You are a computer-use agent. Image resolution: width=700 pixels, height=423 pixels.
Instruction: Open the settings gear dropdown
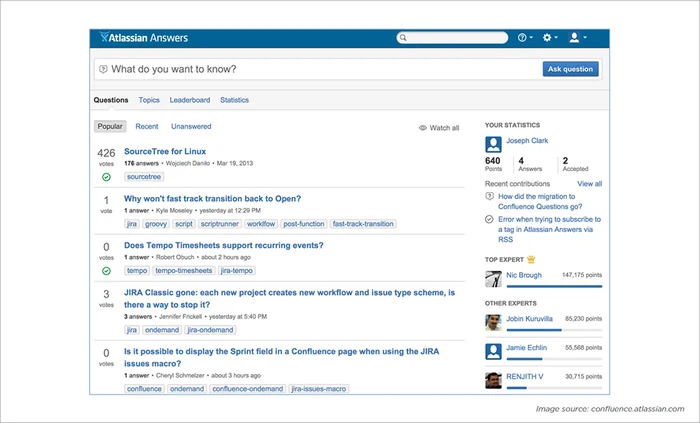(x=550, y=38)
